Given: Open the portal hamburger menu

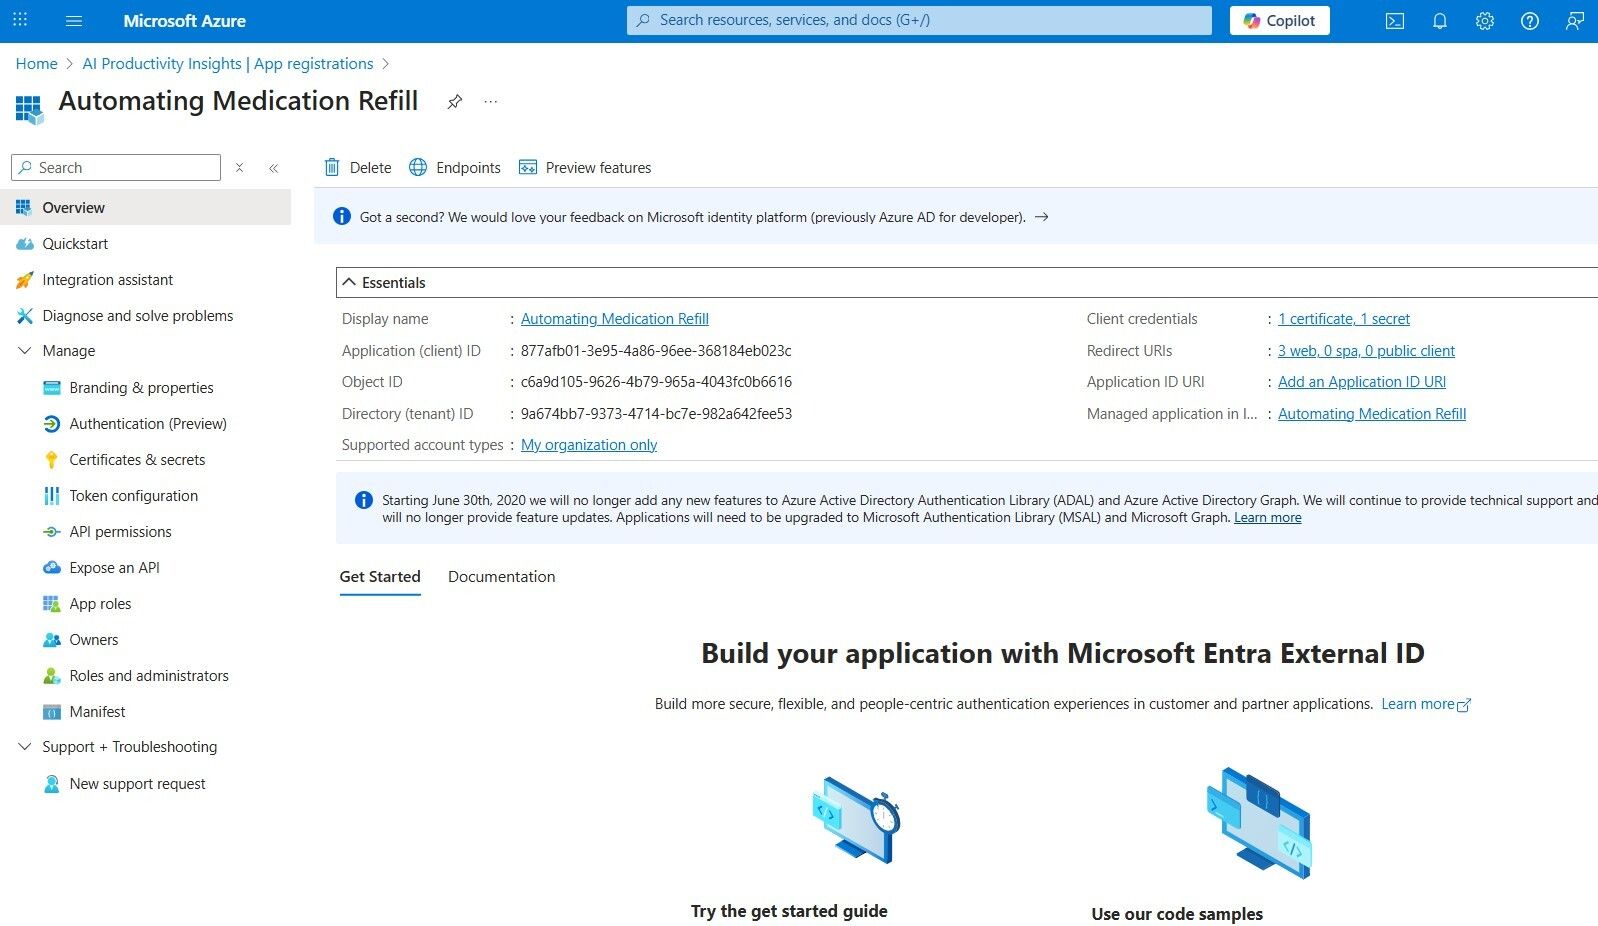Looking at the screenshot, I should tap(74, 21).
